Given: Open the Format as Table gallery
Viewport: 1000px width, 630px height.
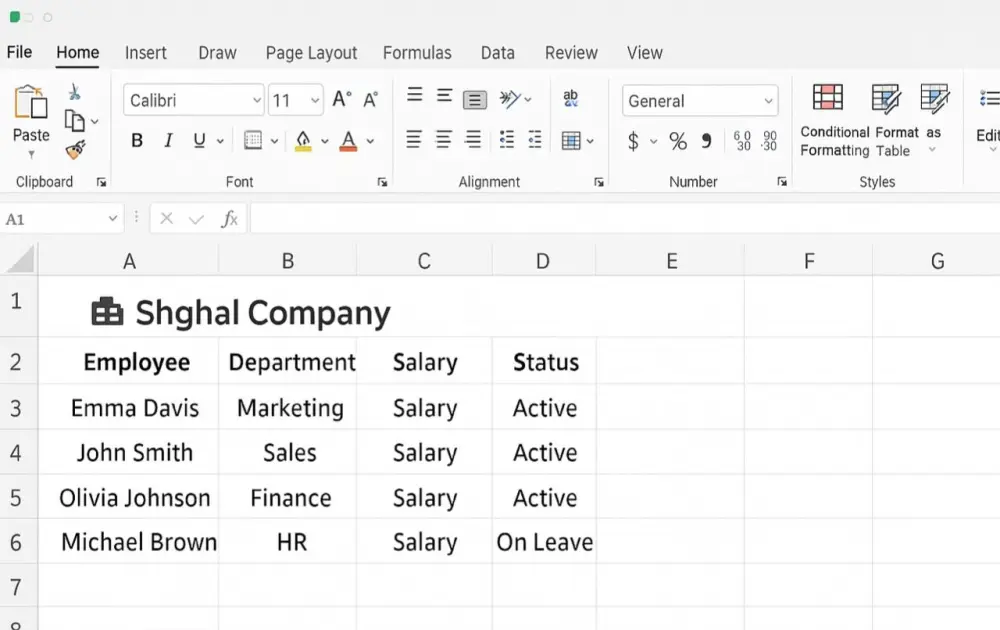Looking at the screenshot, I should (886, 118).
